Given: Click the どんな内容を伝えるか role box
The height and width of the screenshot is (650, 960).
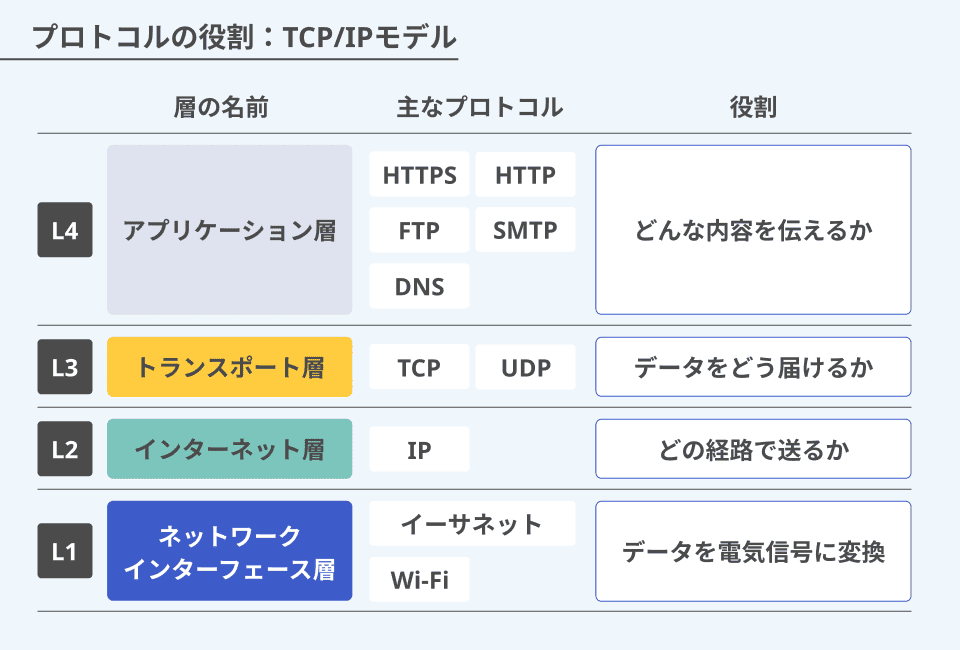Looking at the screenshot, I should [753, 230].
